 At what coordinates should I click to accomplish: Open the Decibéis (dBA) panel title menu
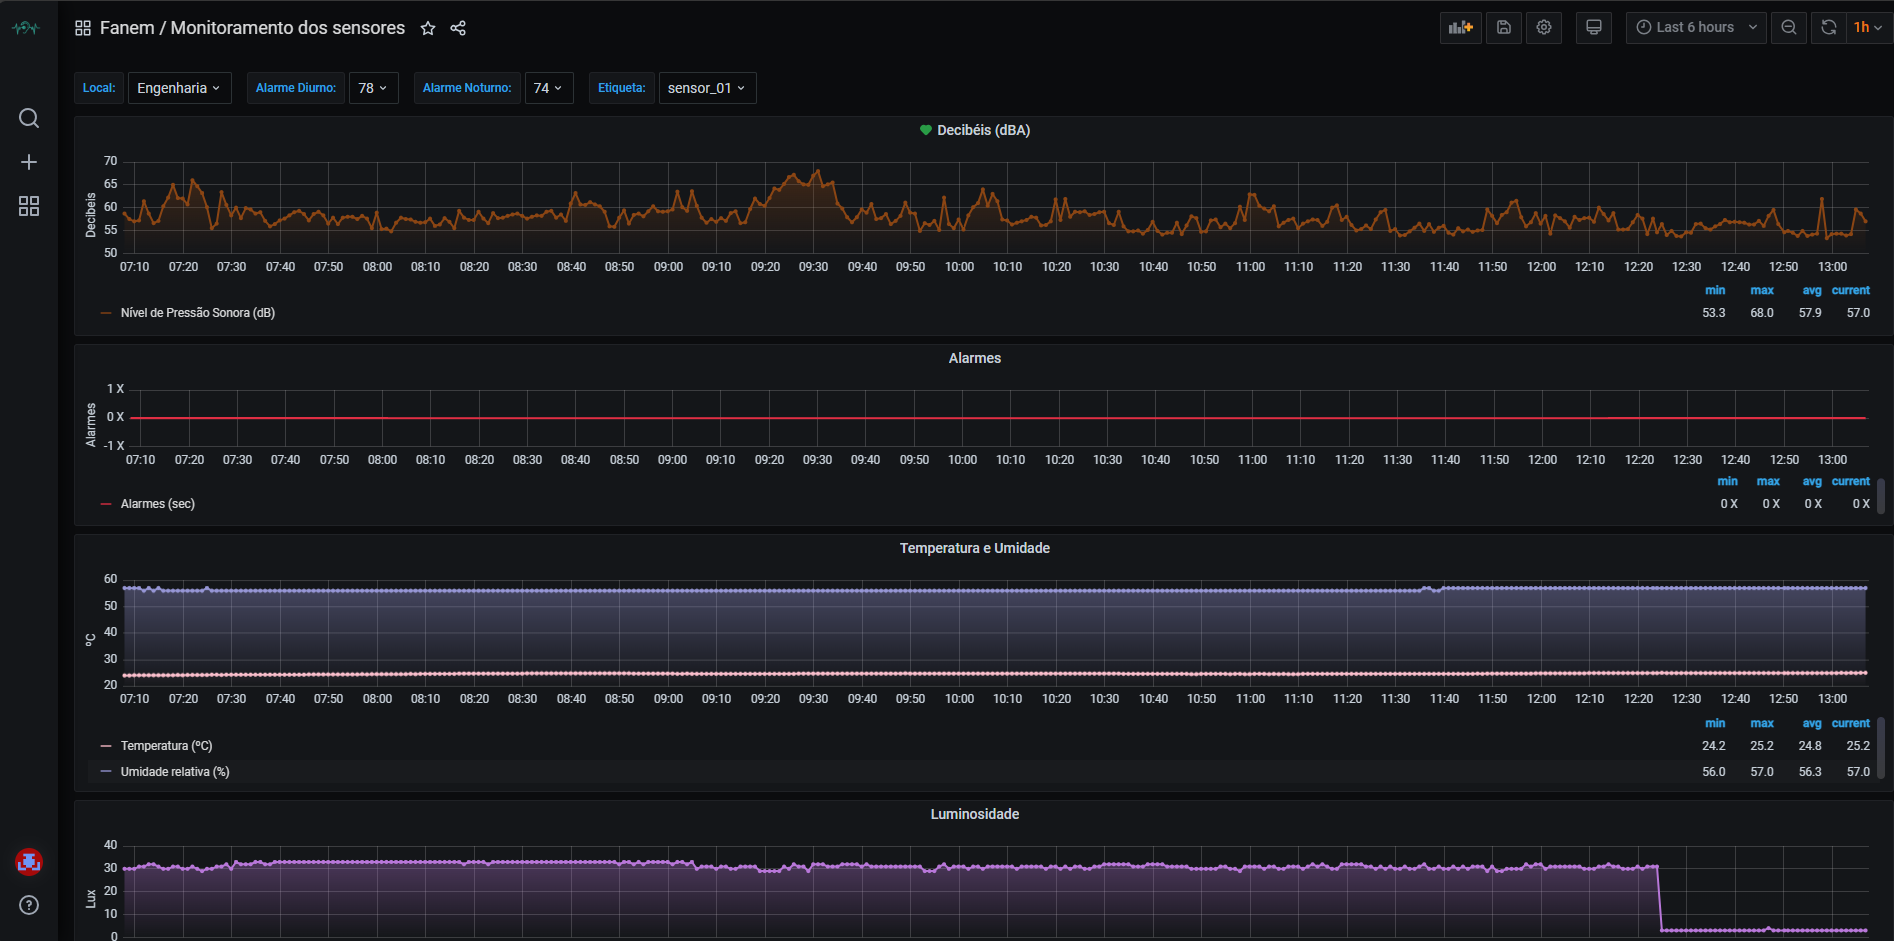click(x=982, y=130)
